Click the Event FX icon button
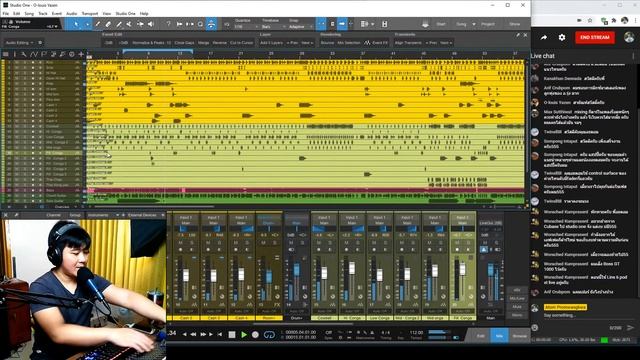This screenshot has width=640, height=360. pos(376,42)
